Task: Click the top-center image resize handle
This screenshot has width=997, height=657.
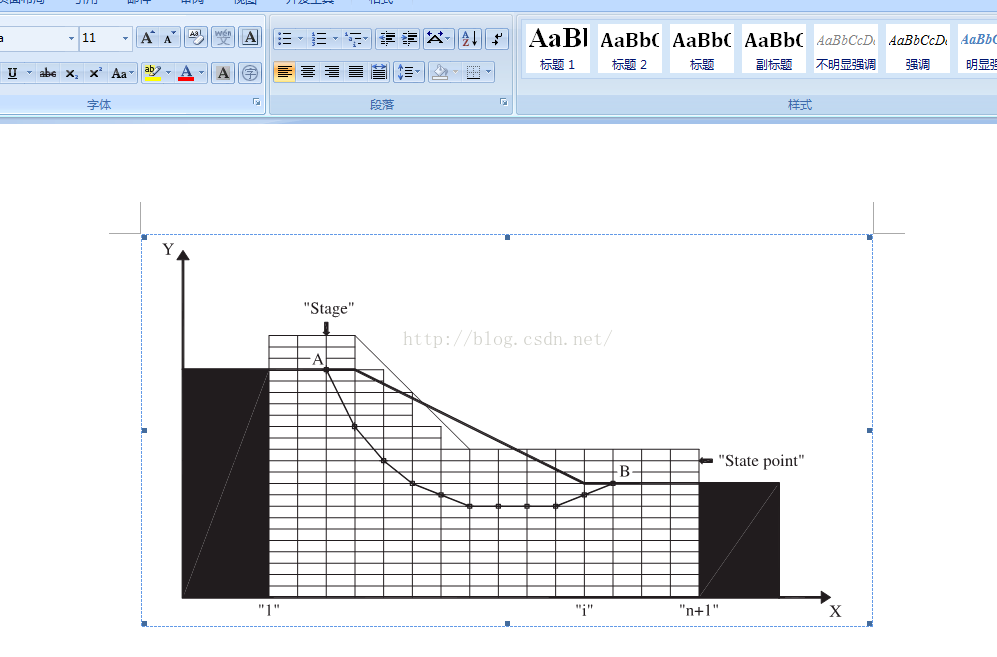Action: [507, 237]
